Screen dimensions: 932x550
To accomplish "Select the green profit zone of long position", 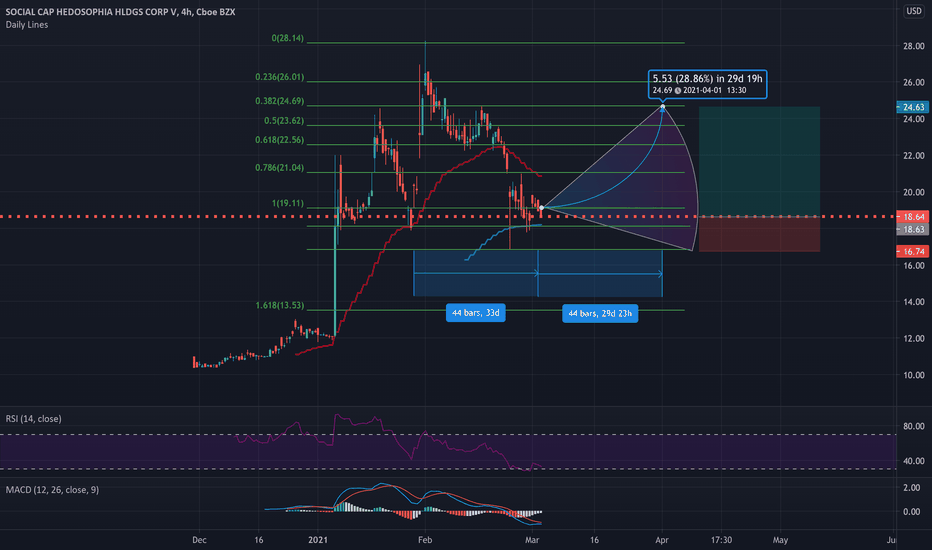I will point(760,162).
